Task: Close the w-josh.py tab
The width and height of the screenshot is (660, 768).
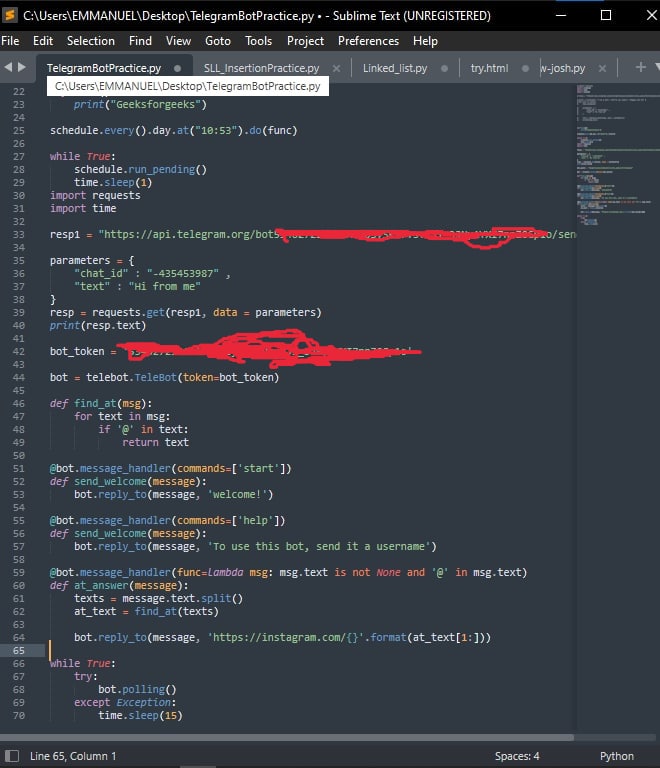Action: coord(602,69)
